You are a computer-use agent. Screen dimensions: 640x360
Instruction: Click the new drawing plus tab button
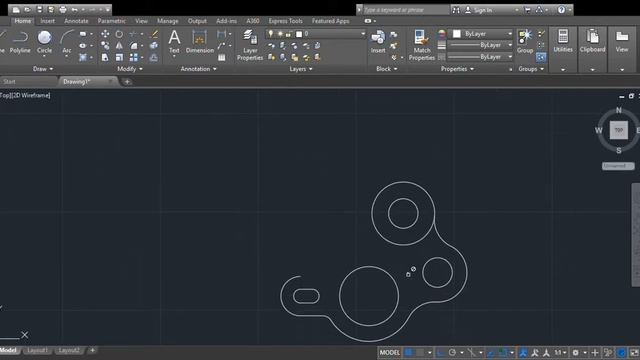[127, 82]
